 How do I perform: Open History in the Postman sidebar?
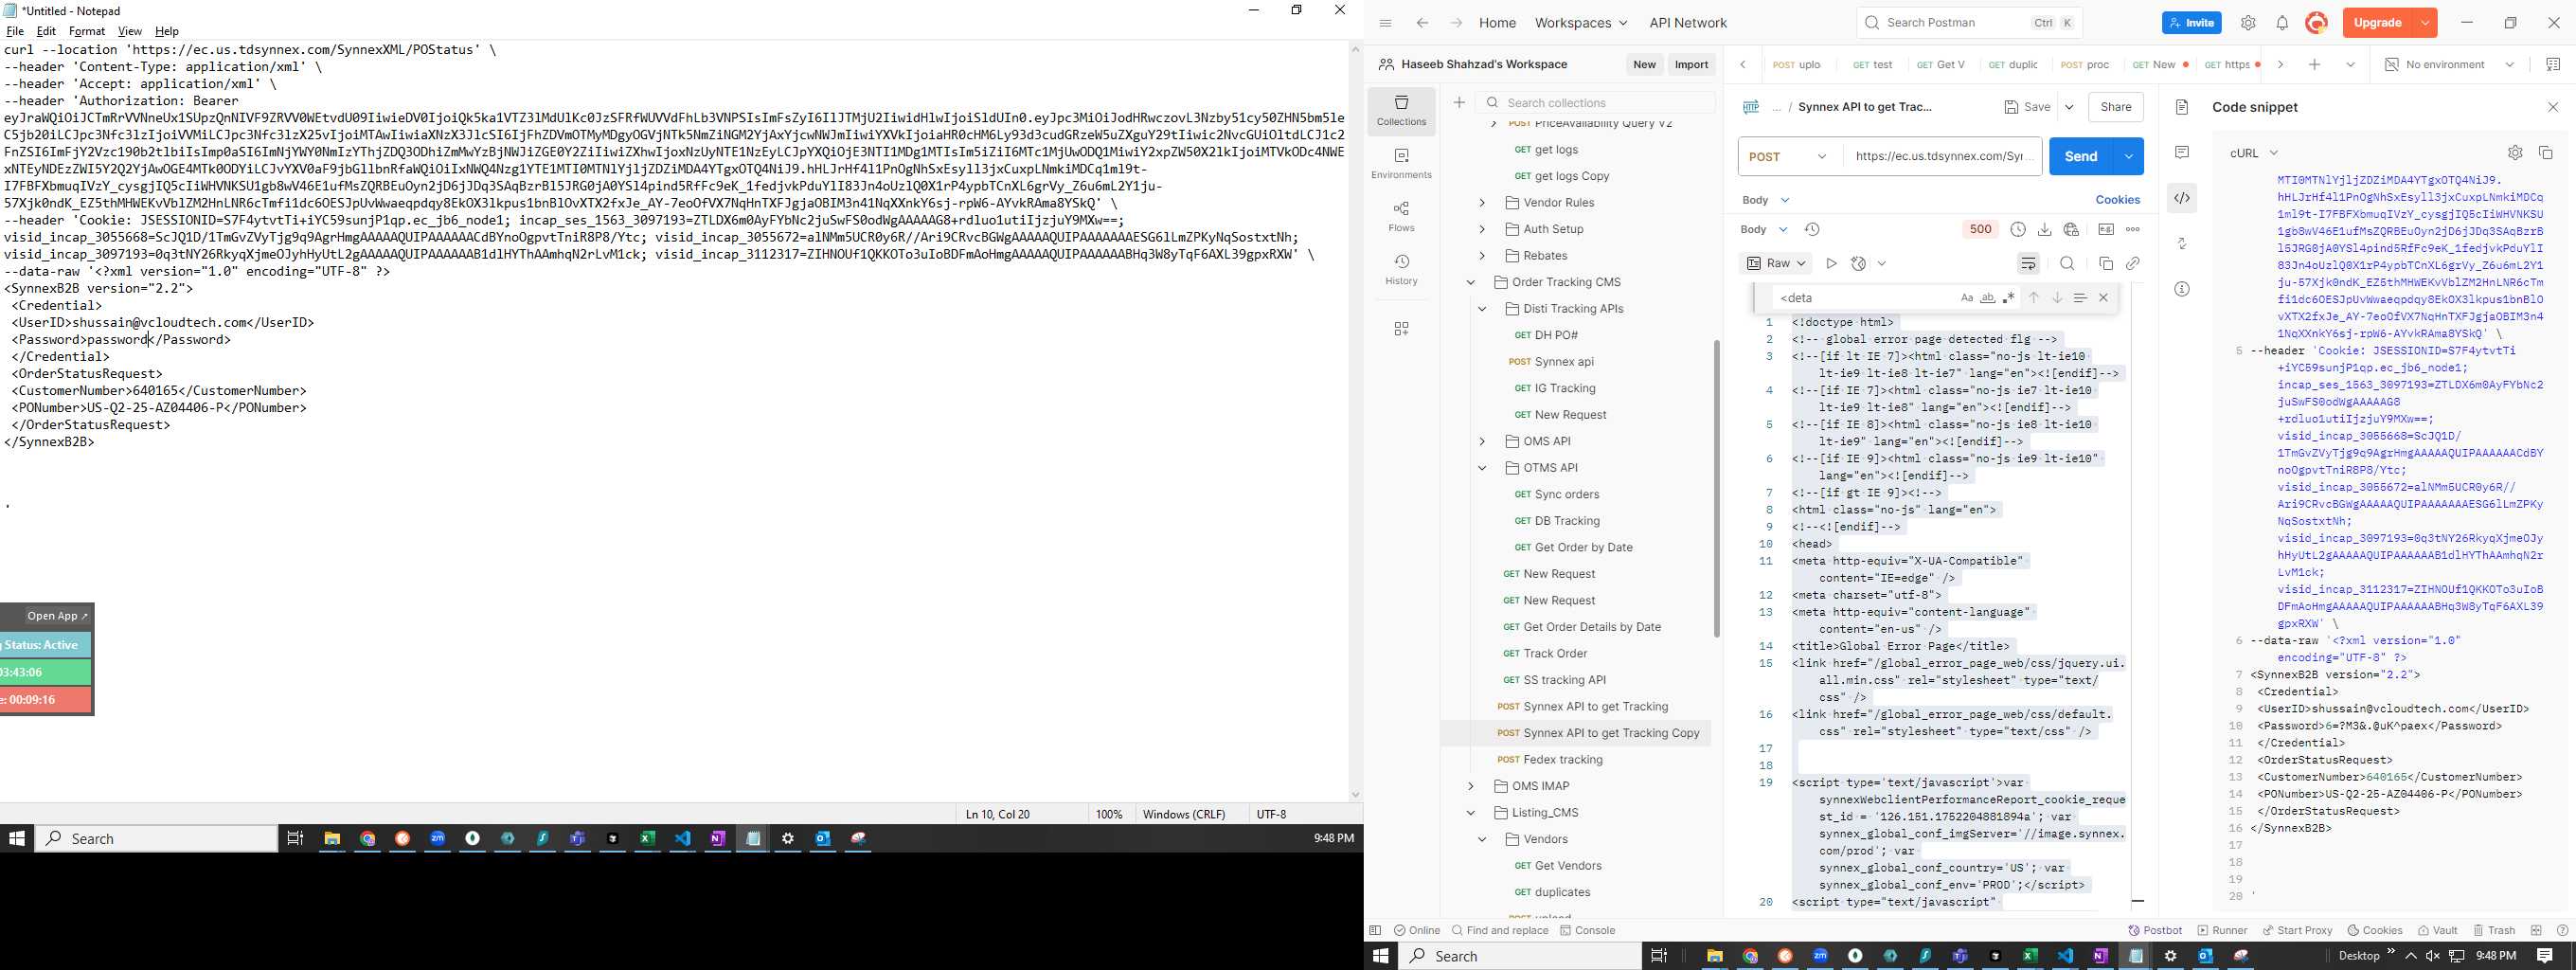click(1401, 270)
